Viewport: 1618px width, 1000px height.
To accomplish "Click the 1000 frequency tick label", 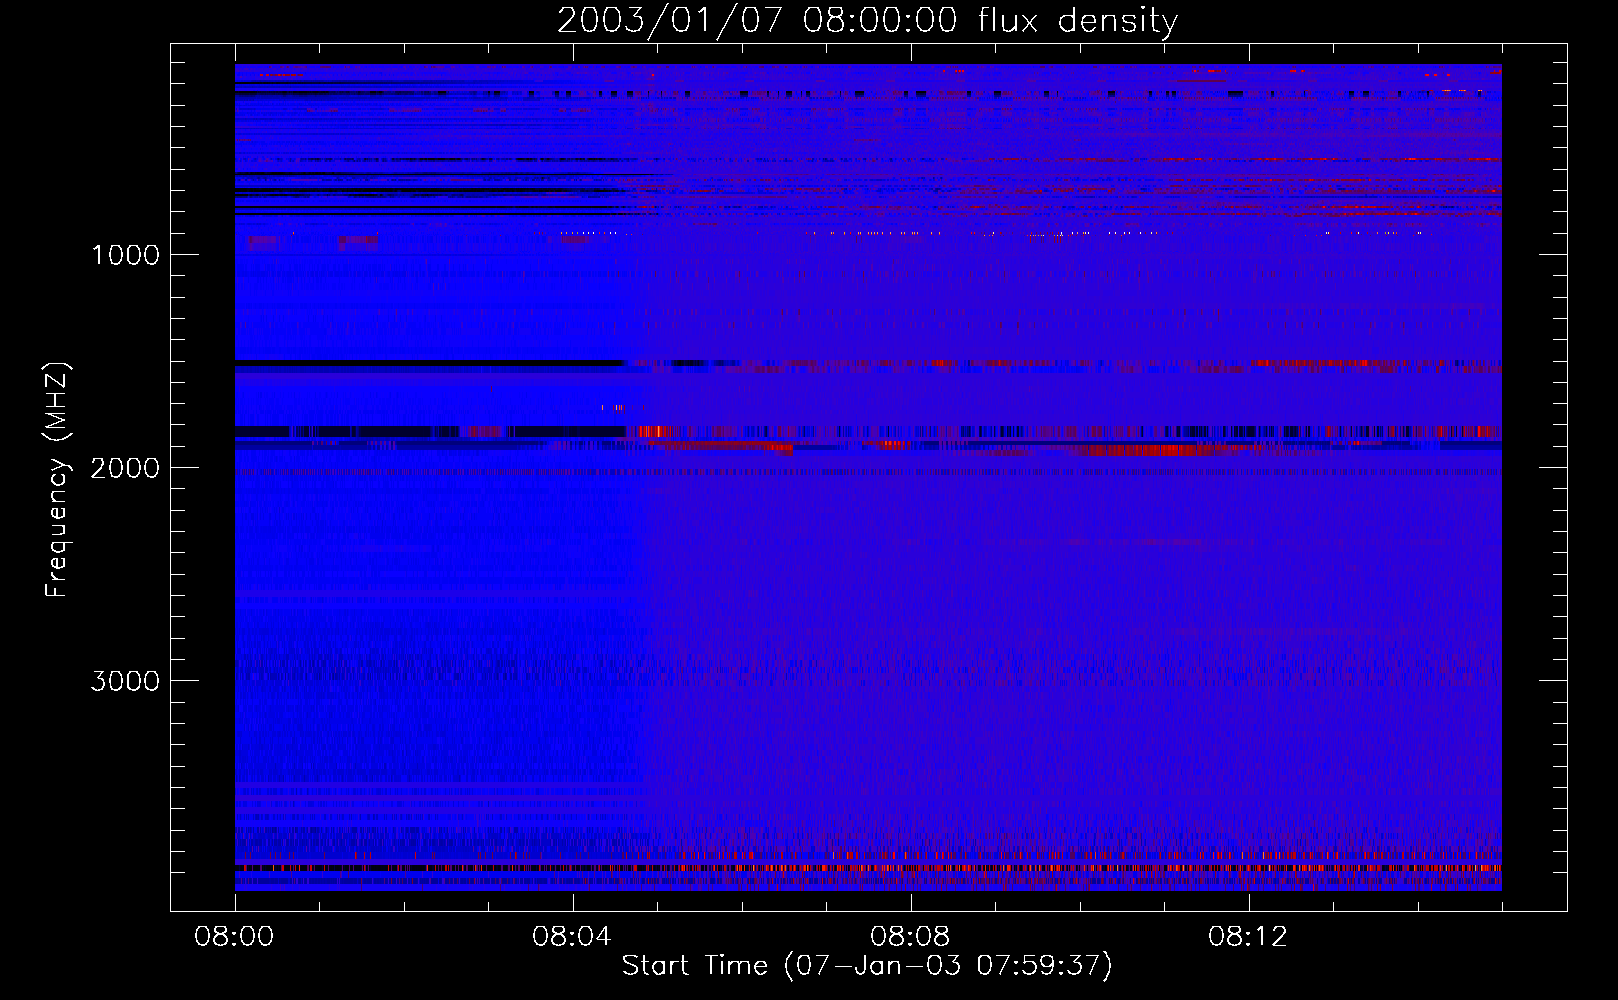I will click(x=125, y=255).
